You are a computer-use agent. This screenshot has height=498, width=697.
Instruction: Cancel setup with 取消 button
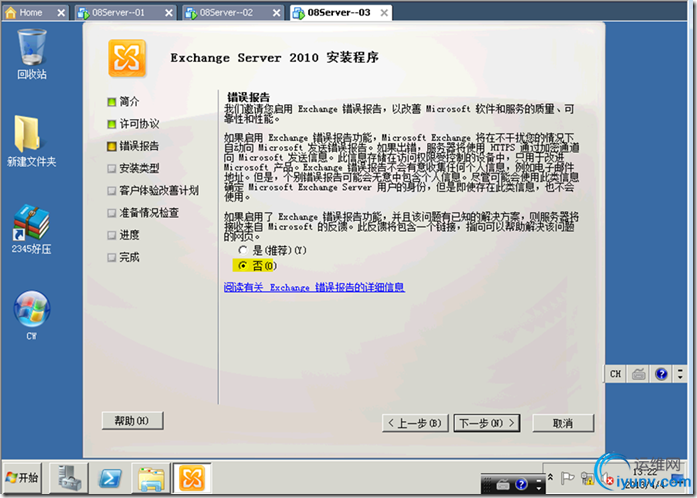563,423
